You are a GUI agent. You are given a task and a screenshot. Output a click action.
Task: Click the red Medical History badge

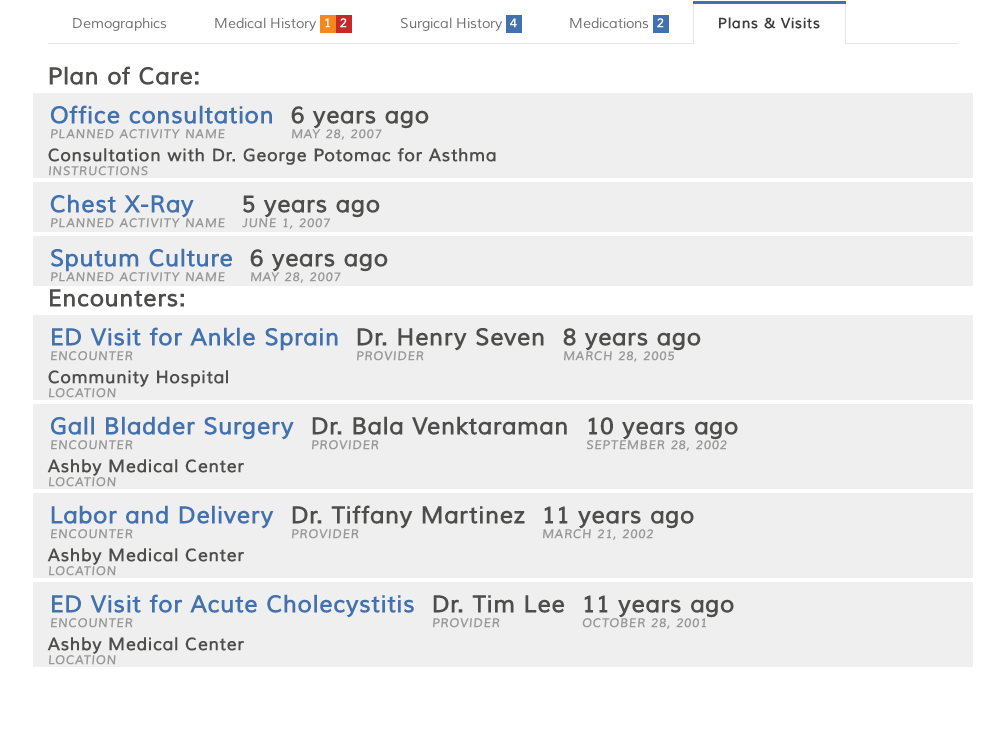pos(344,24)
